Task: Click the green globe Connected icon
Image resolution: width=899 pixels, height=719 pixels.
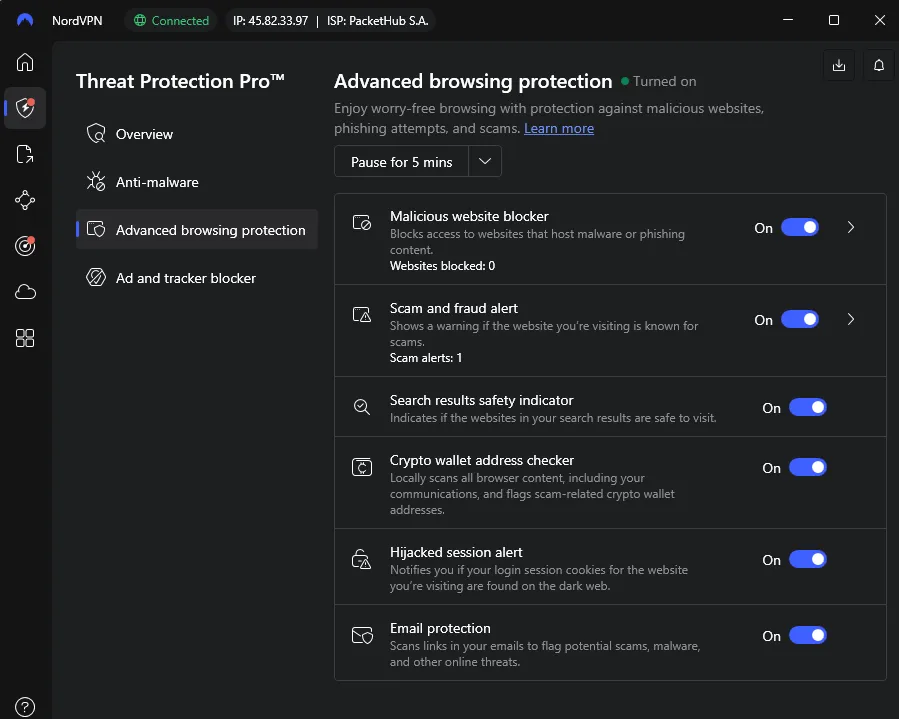Action: point(140,21)
